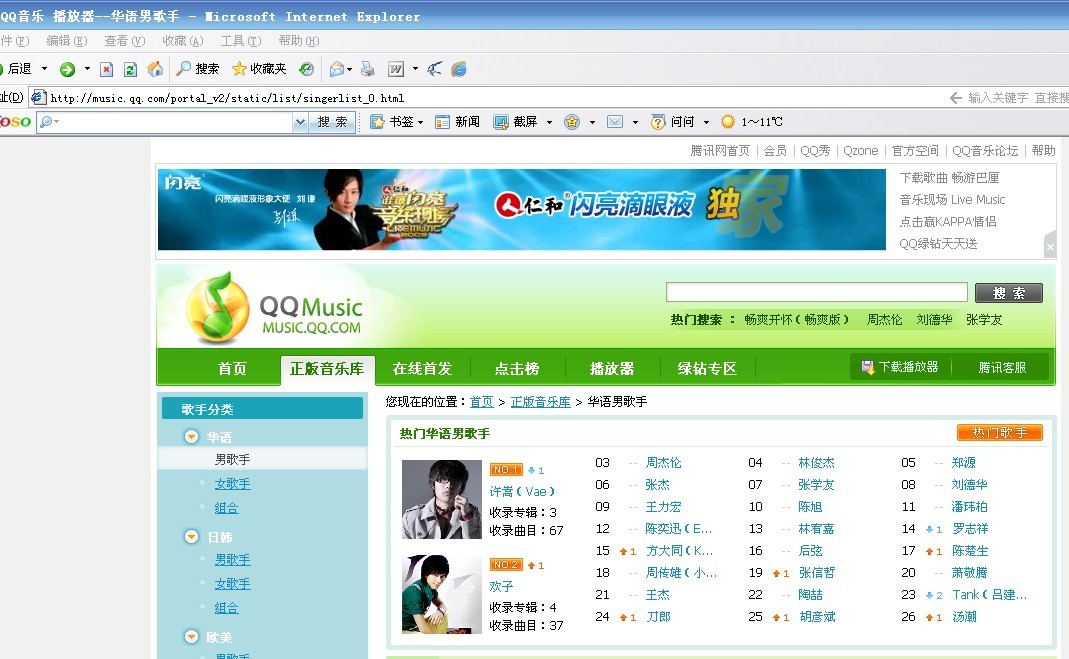Open the 工具(T) menu
The width and height of the screenshot is (1069, 659).
click(x=241, y=41)
